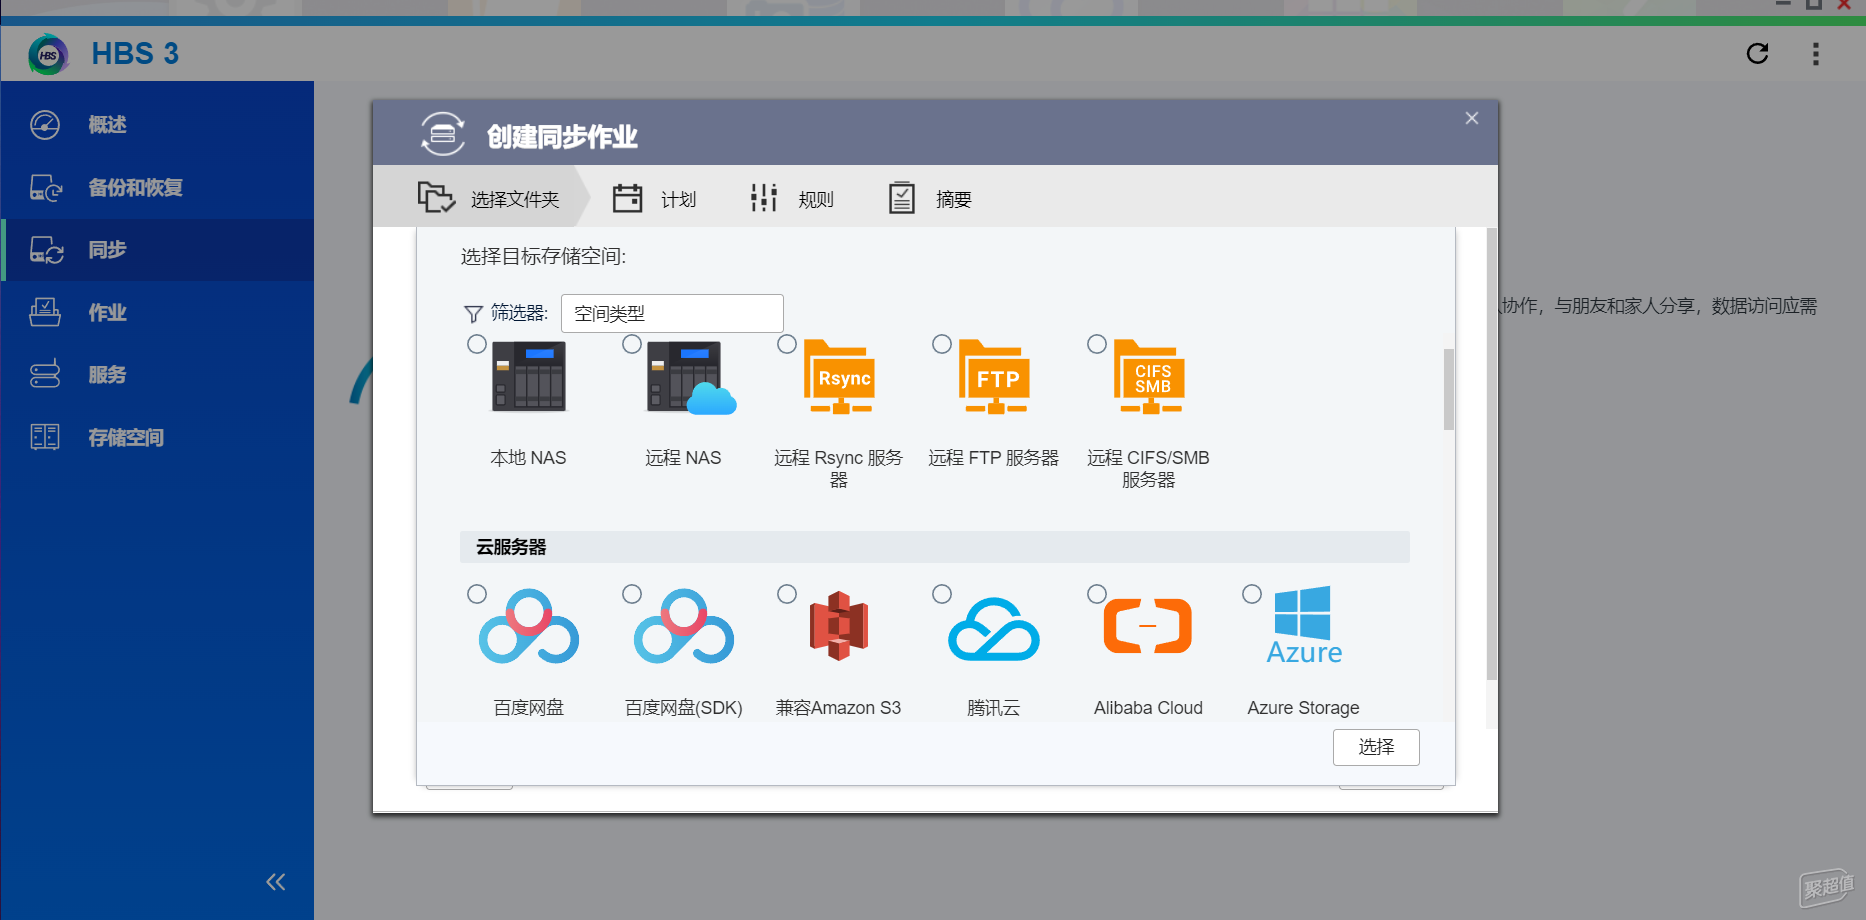Image resolution: width=1866 pixels, height=920 pixels.
Task: Open the 空间类型 filter dropdown
Action: tap(672, 313)
